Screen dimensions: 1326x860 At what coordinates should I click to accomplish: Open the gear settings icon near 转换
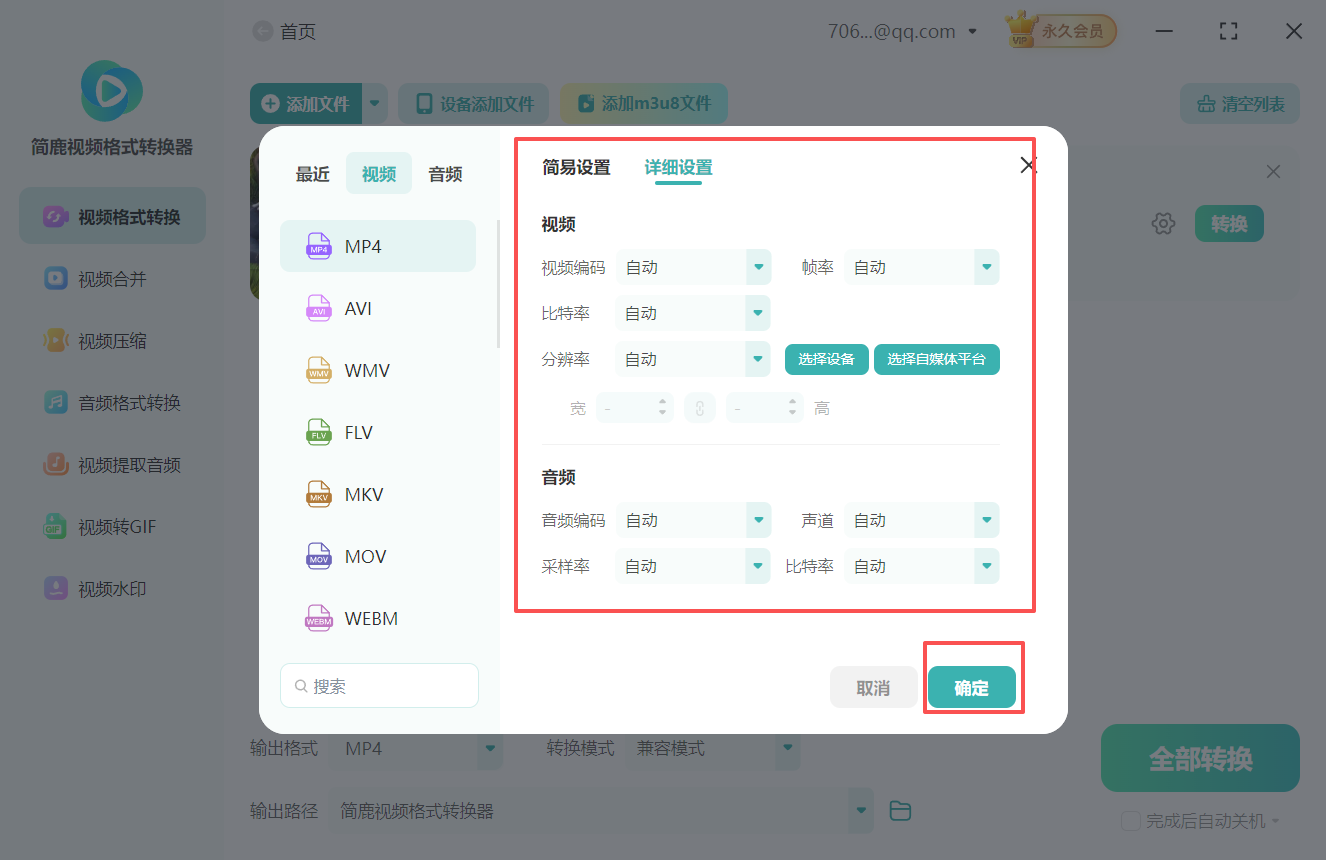1163,223
